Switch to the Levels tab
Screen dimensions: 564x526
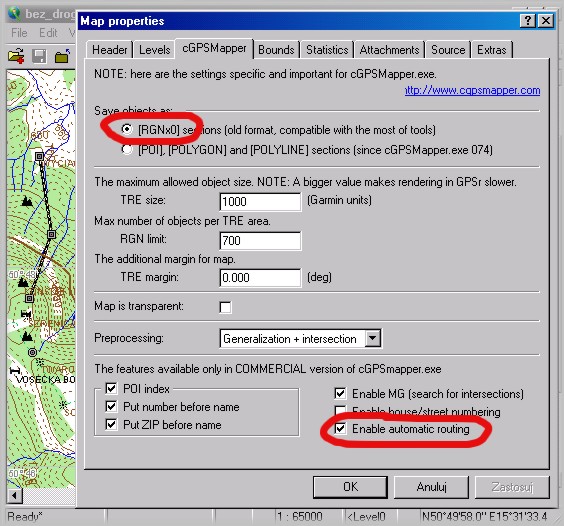tap(155, 50)
